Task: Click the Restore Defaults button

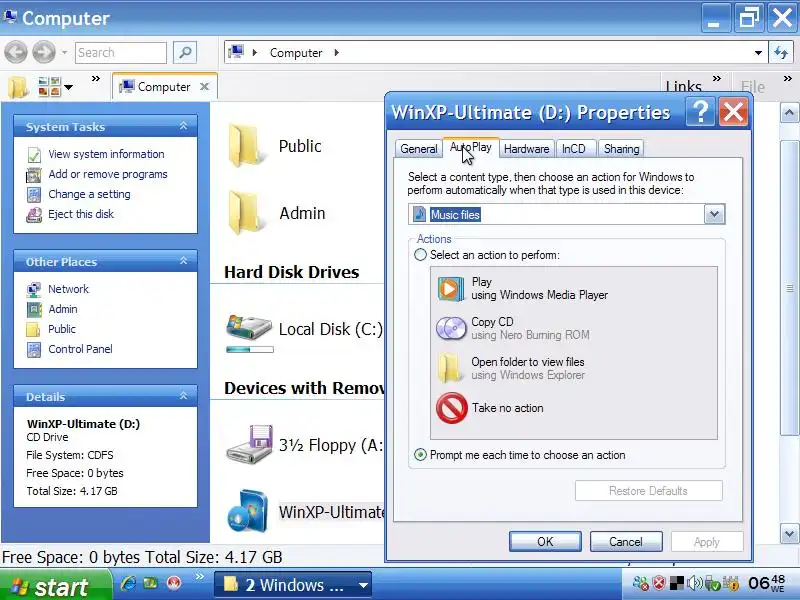Action: click(x=648, y=491)
